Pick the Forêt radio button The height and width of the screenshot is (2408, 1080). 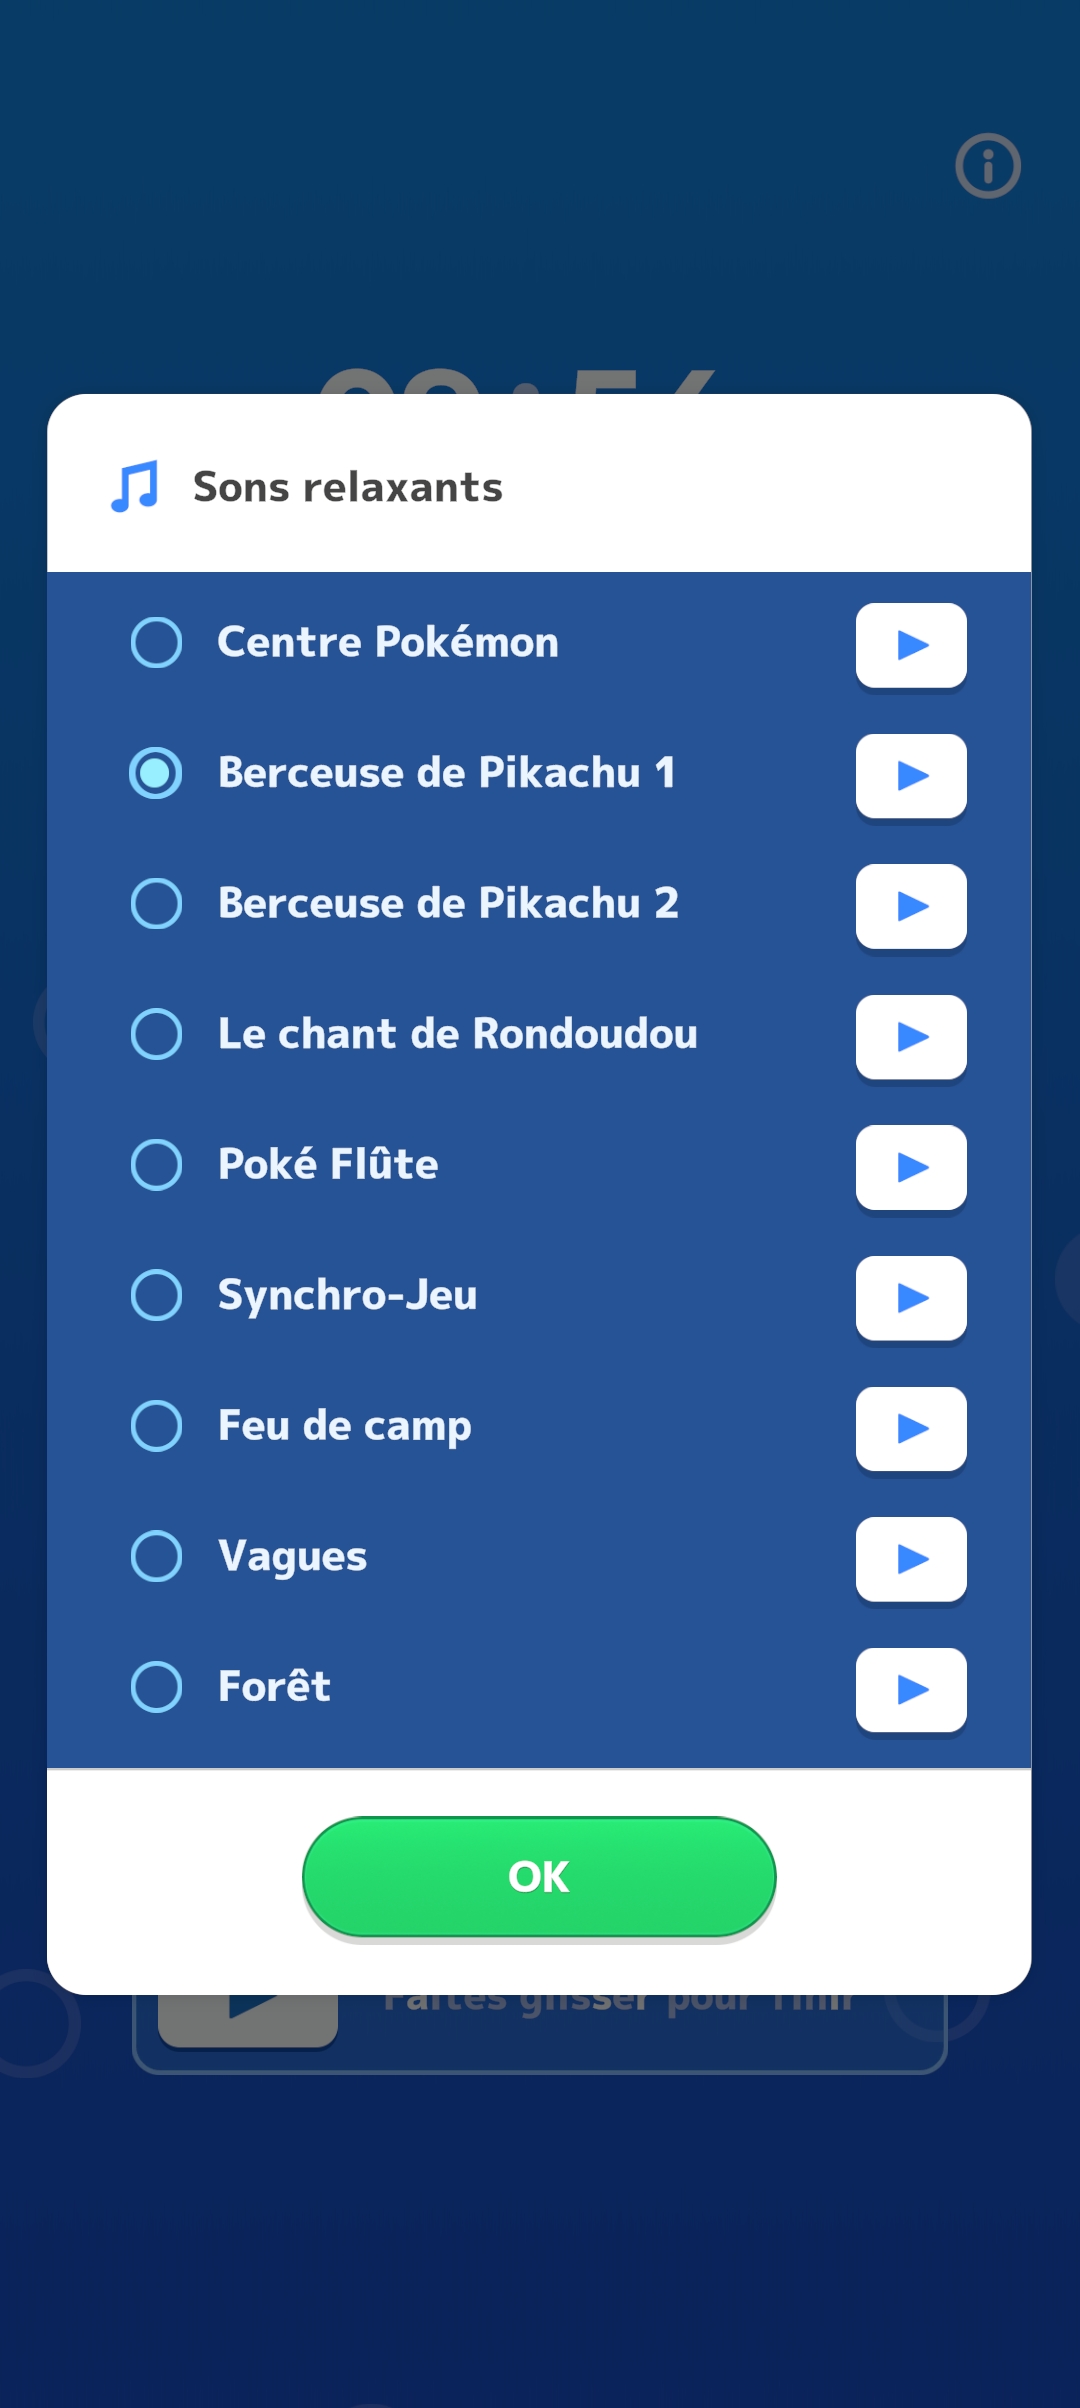pyautogui.click(x=157, y=1687)
